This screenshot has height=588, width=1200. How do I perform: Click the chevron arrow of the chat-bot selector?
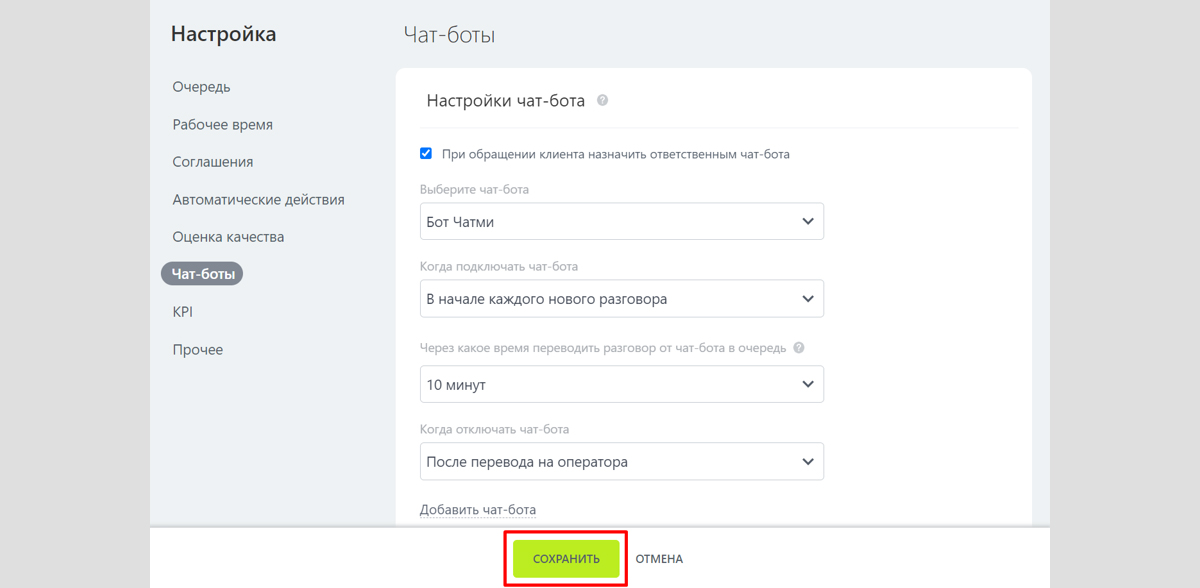pos(808,222)
